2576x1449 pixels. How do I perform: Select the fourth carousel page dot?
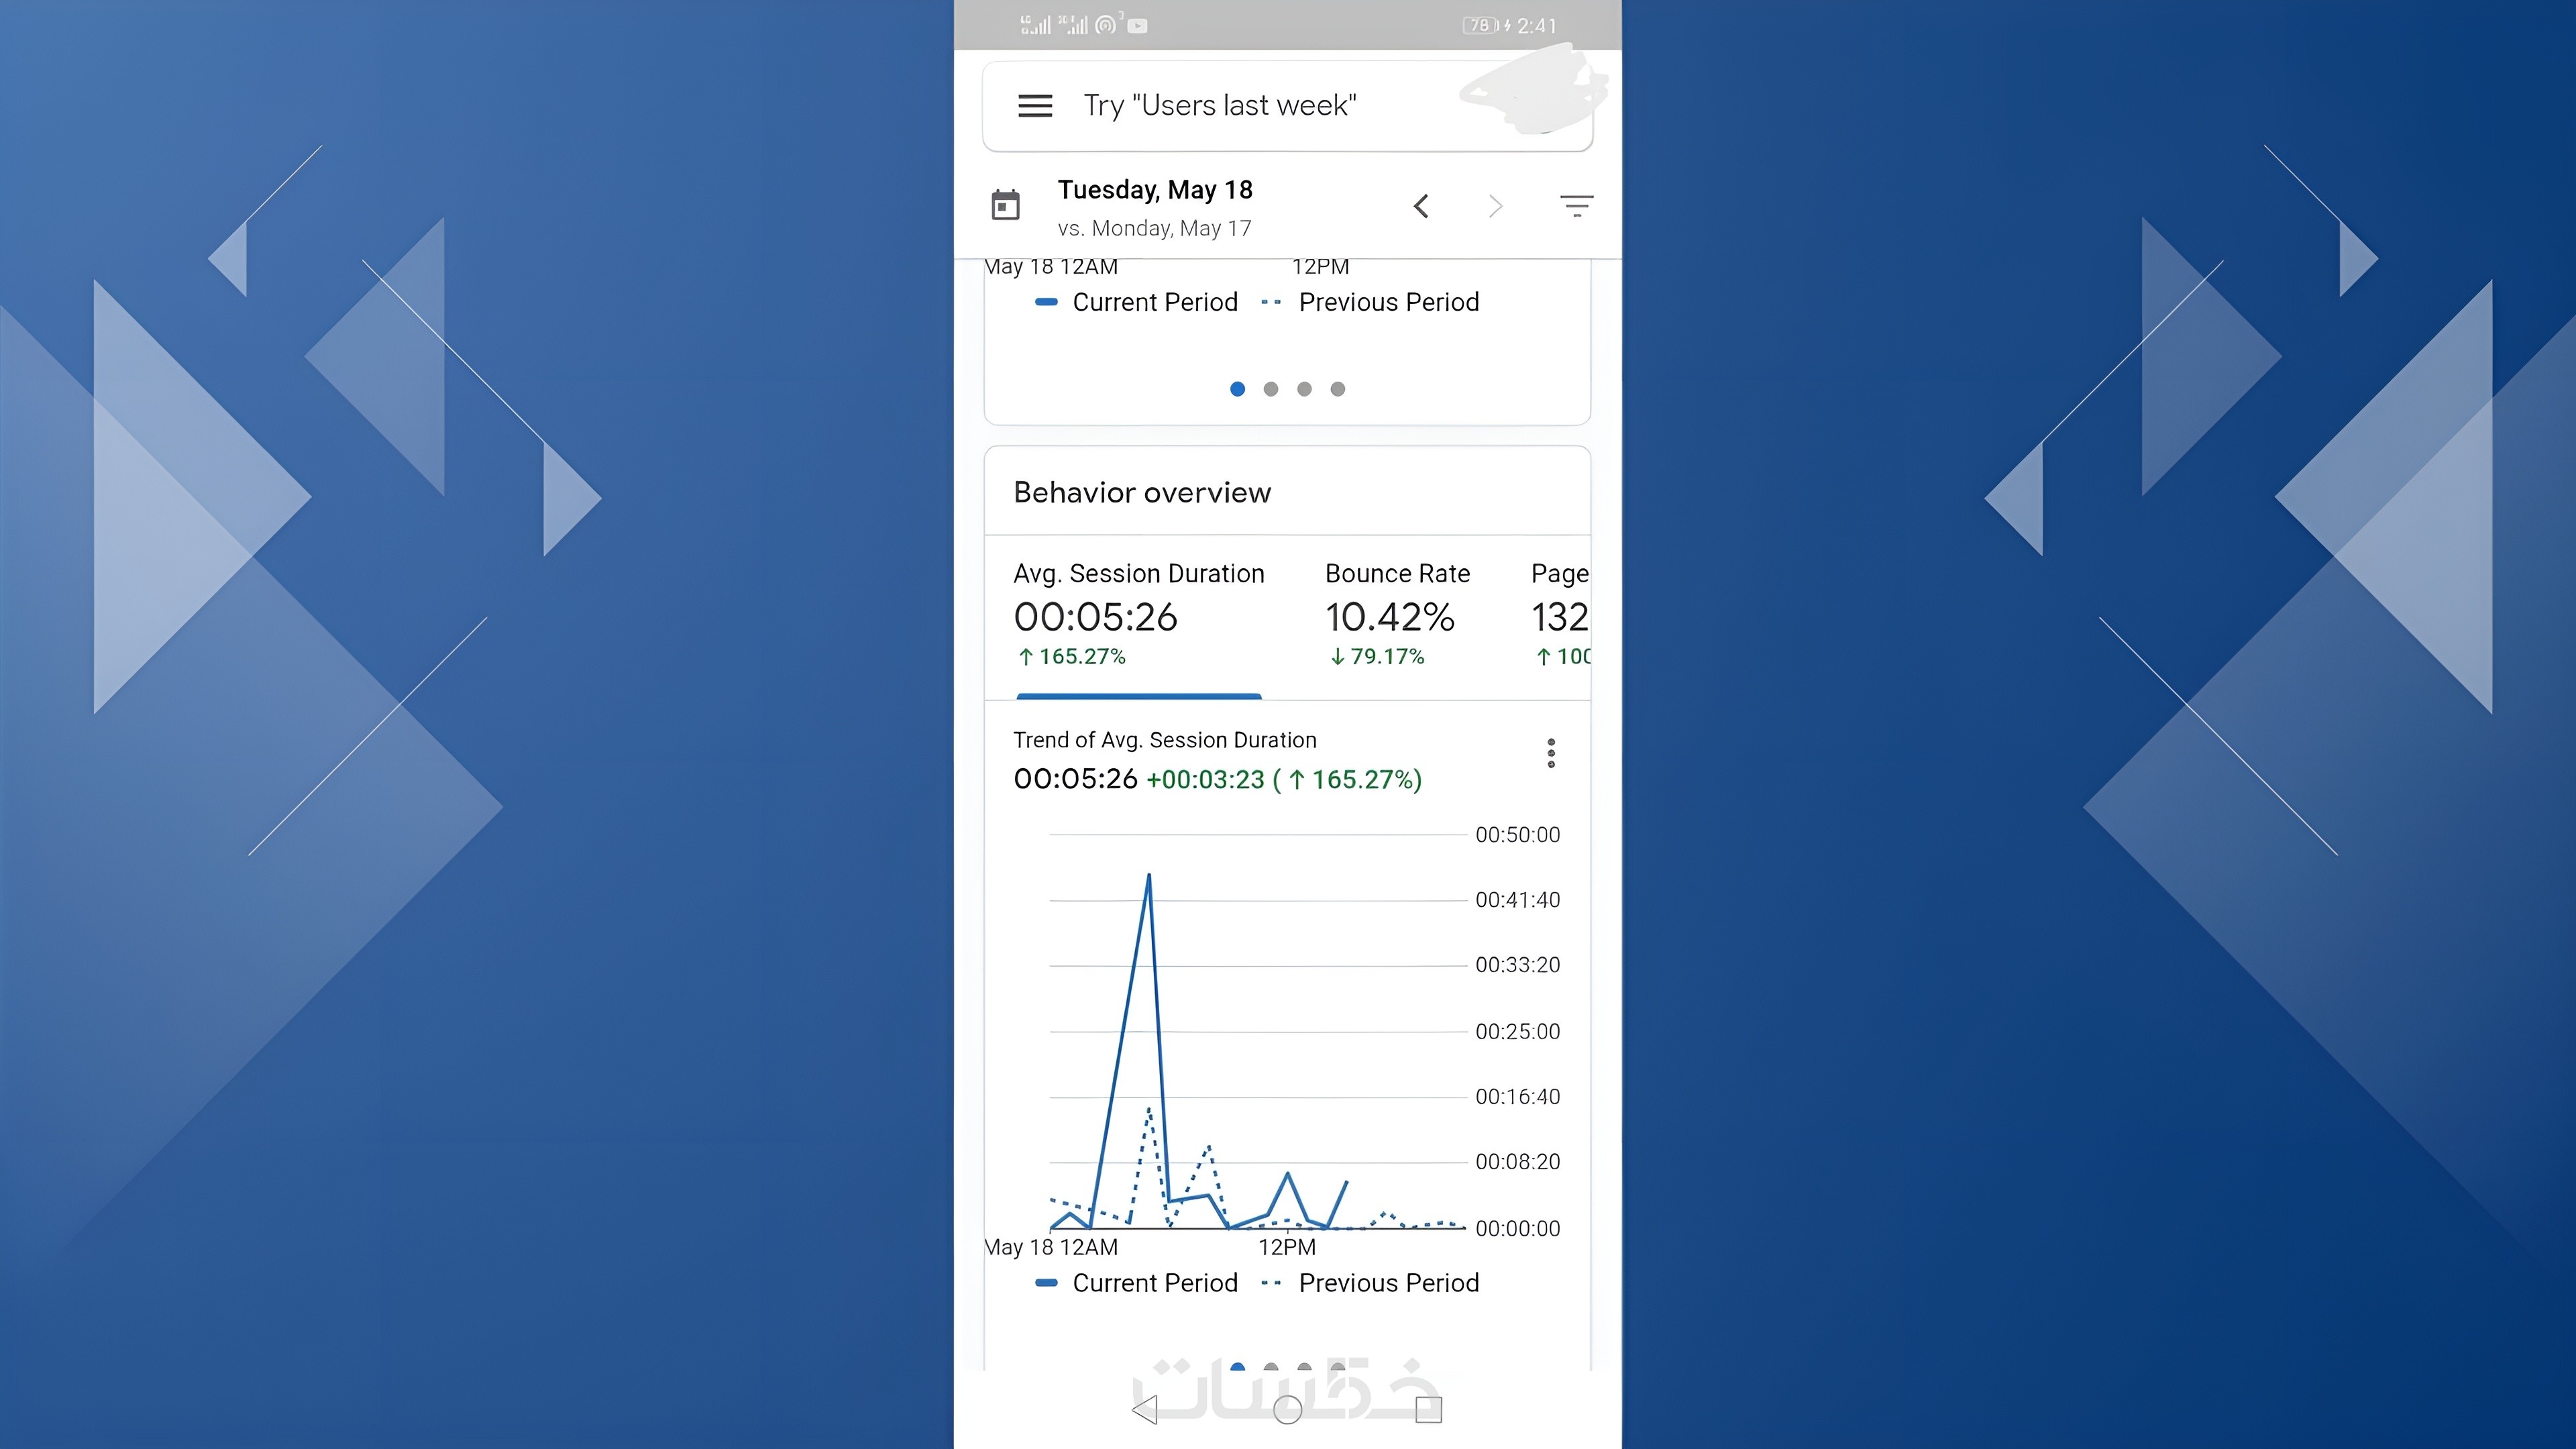[1338, 389]
